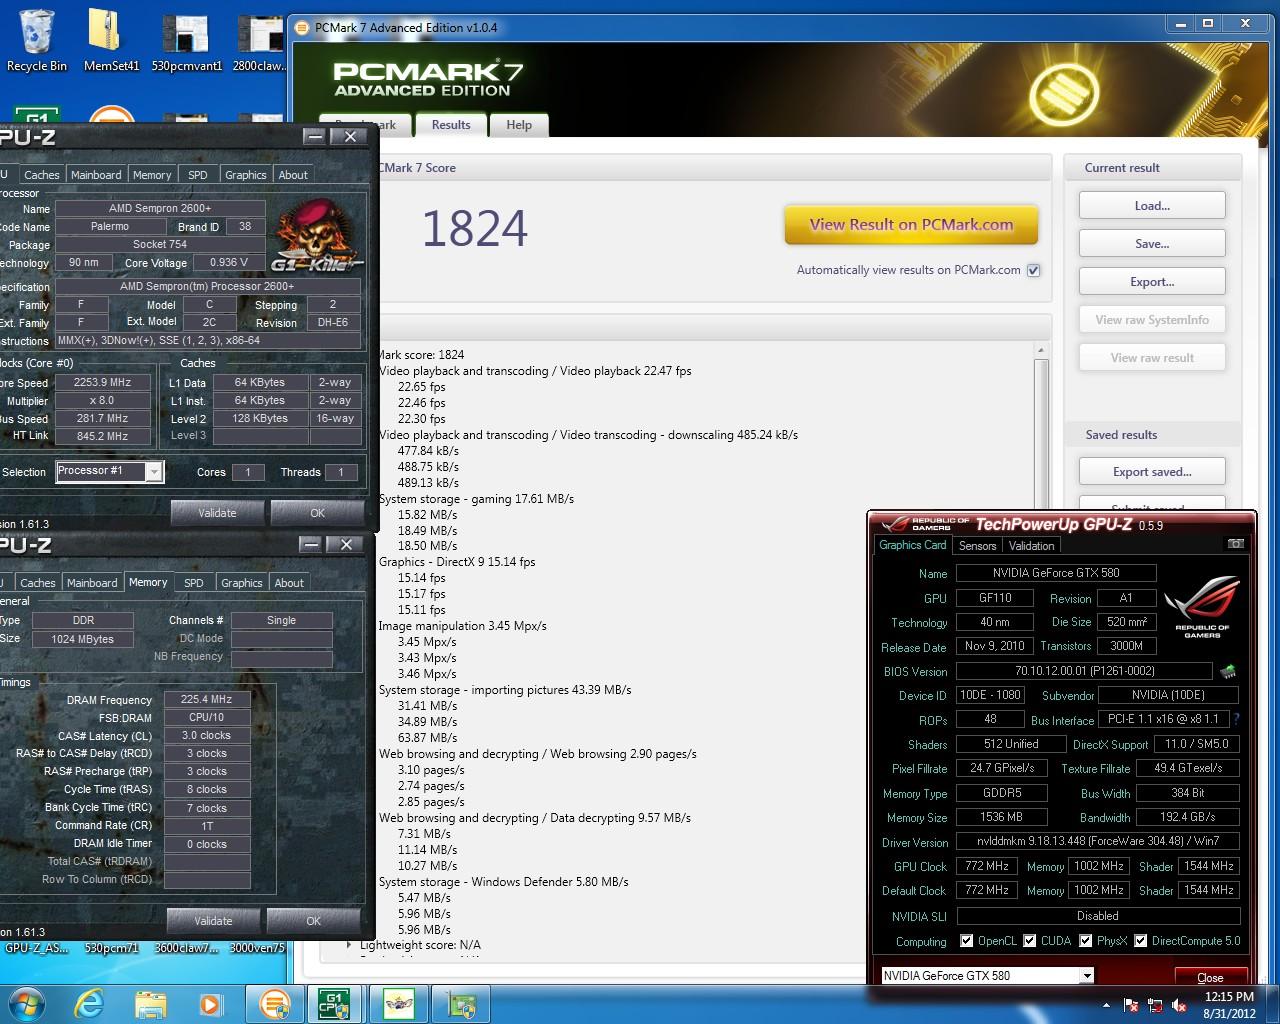
Task: Launch Internet Explorer from taskbar
Action: 89,1003
